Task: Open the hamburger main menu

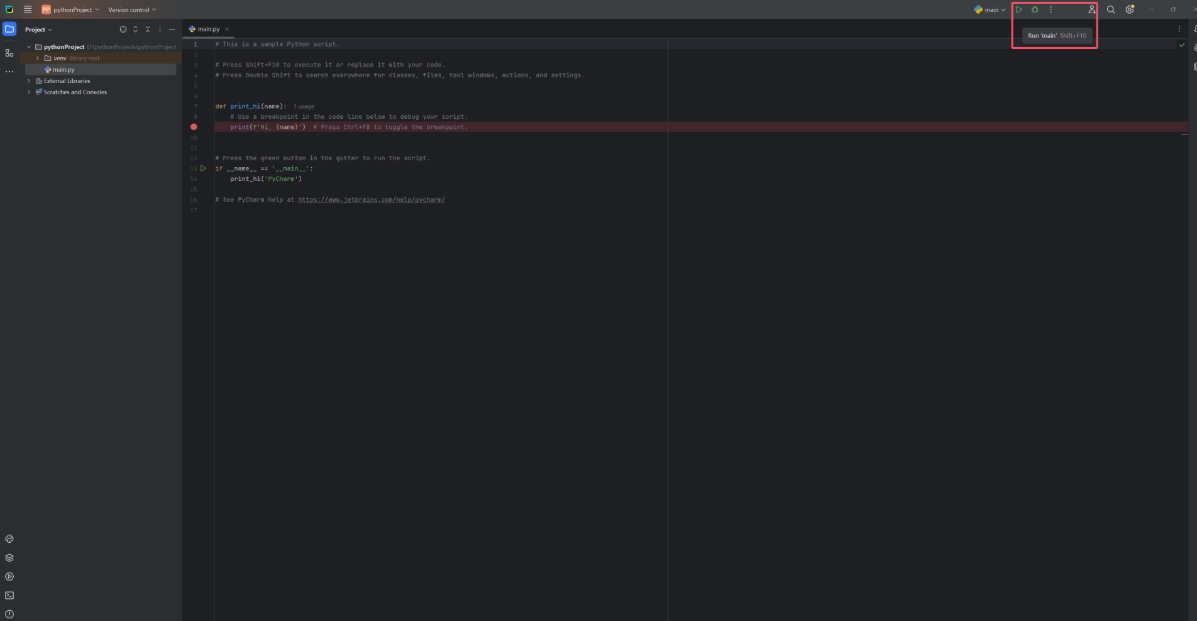Action: tap(27, 10)
